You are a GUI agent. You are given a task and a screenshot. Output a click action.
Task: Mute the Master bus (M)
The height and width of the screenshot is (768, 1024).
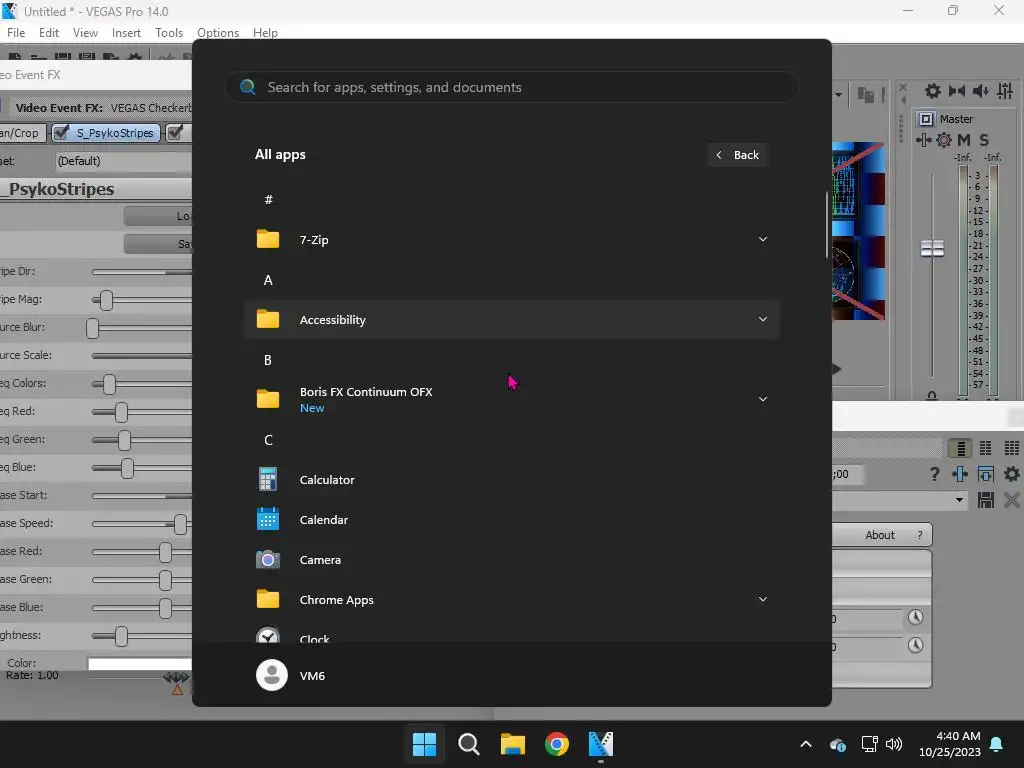click(x=964, y=140)
